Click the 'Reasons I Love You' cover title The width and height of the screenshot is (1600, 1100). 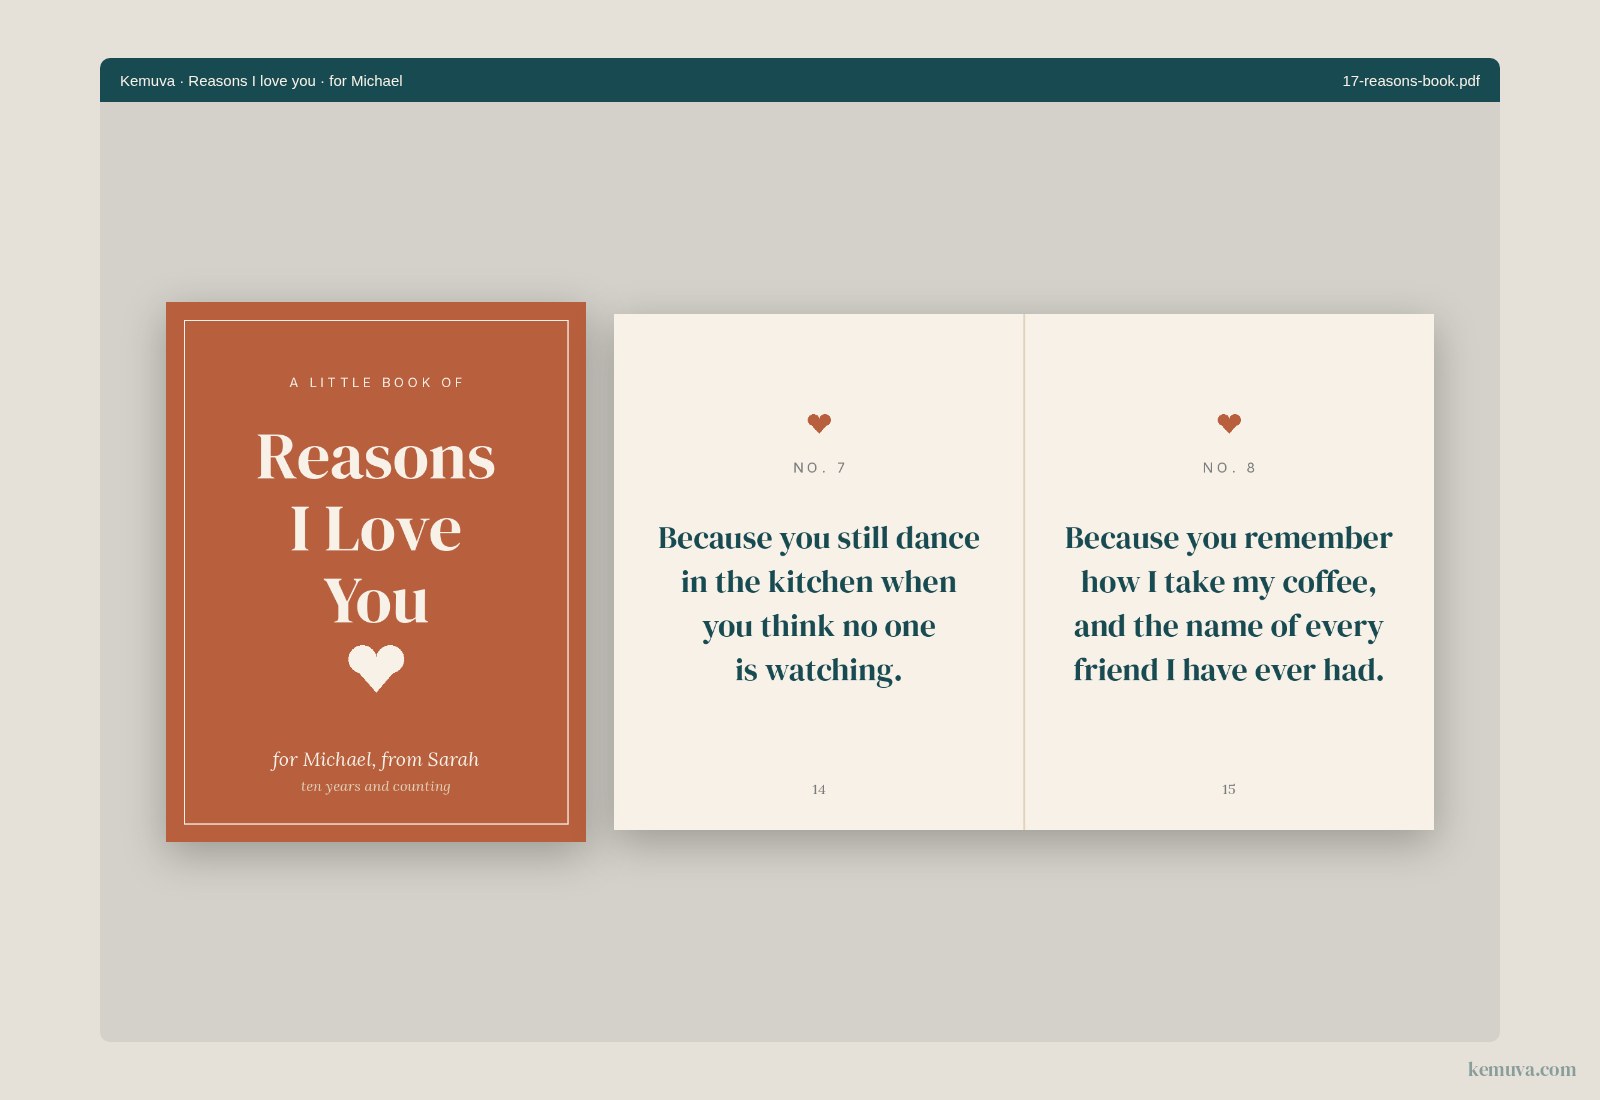376,528
